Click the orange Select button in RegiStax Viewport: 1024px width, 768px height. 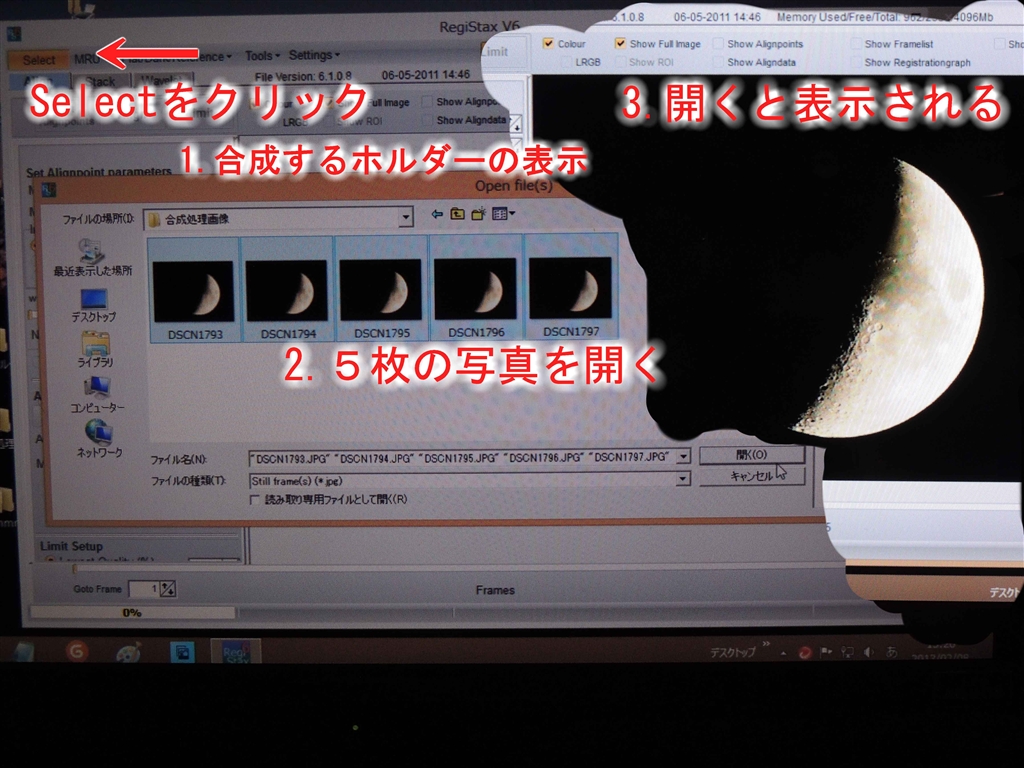tap(39, 60)
